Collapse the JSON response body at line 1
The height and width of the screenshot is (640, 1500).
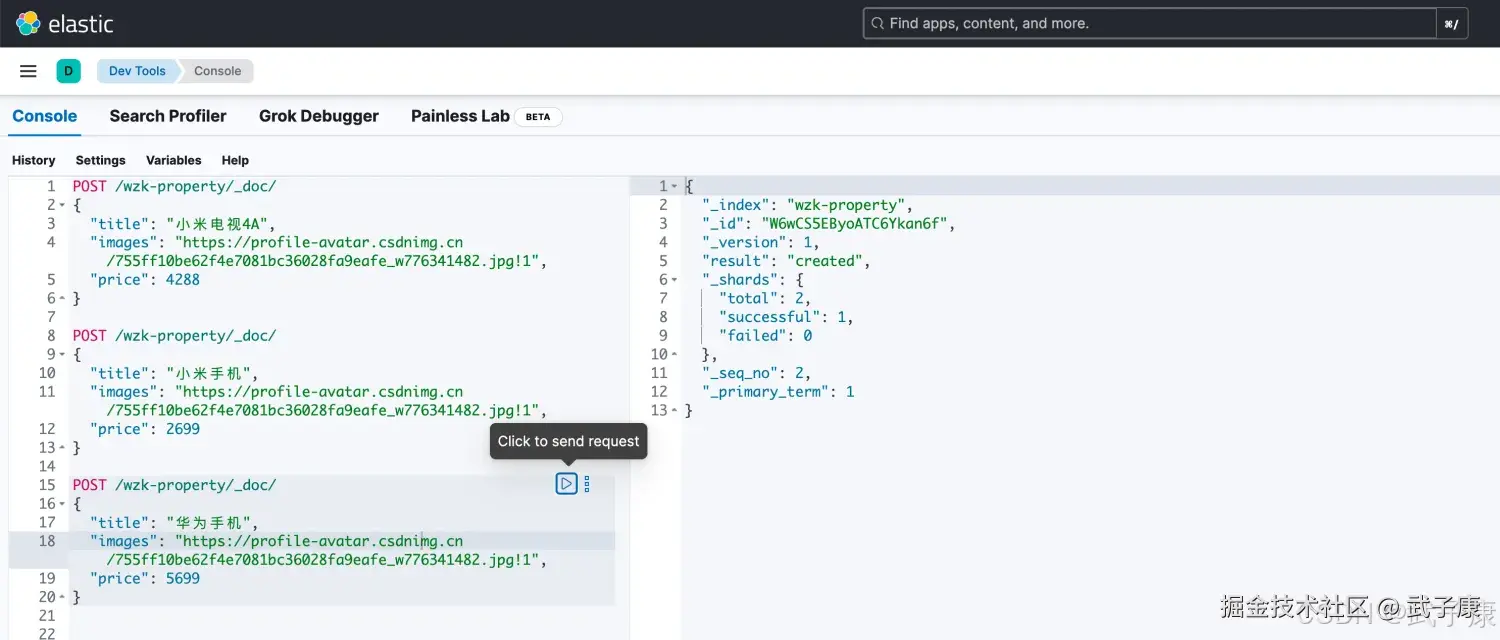coord(673,185)
